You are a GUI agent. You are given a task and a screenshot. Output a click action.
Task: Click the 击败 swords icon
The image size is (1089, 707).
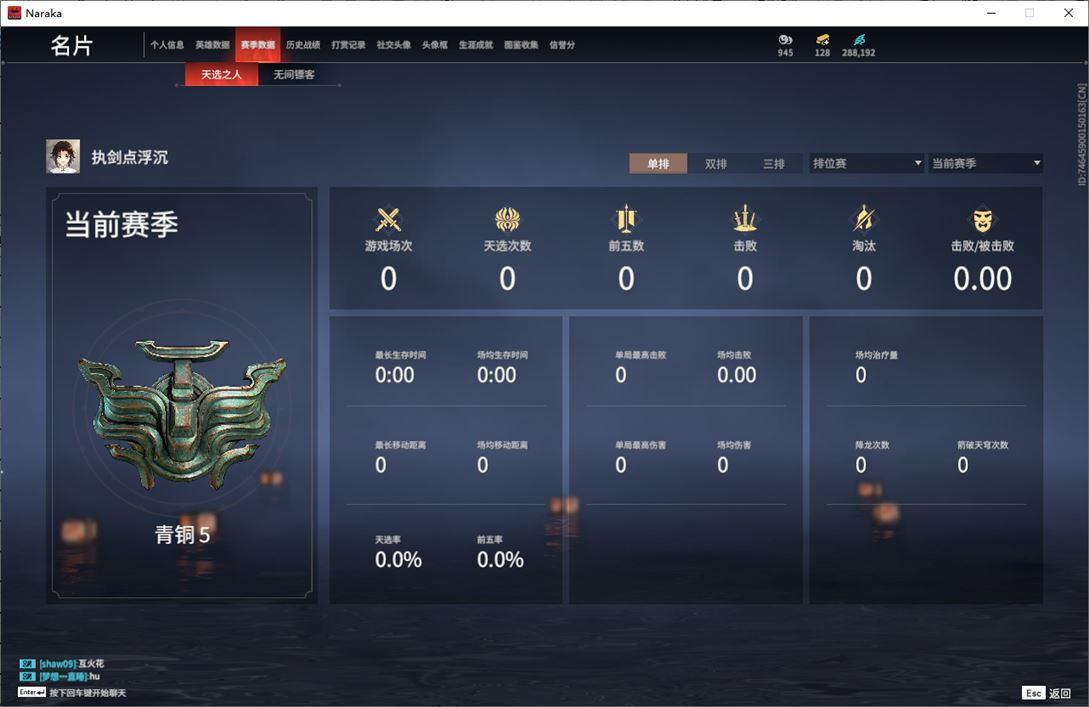745,219
